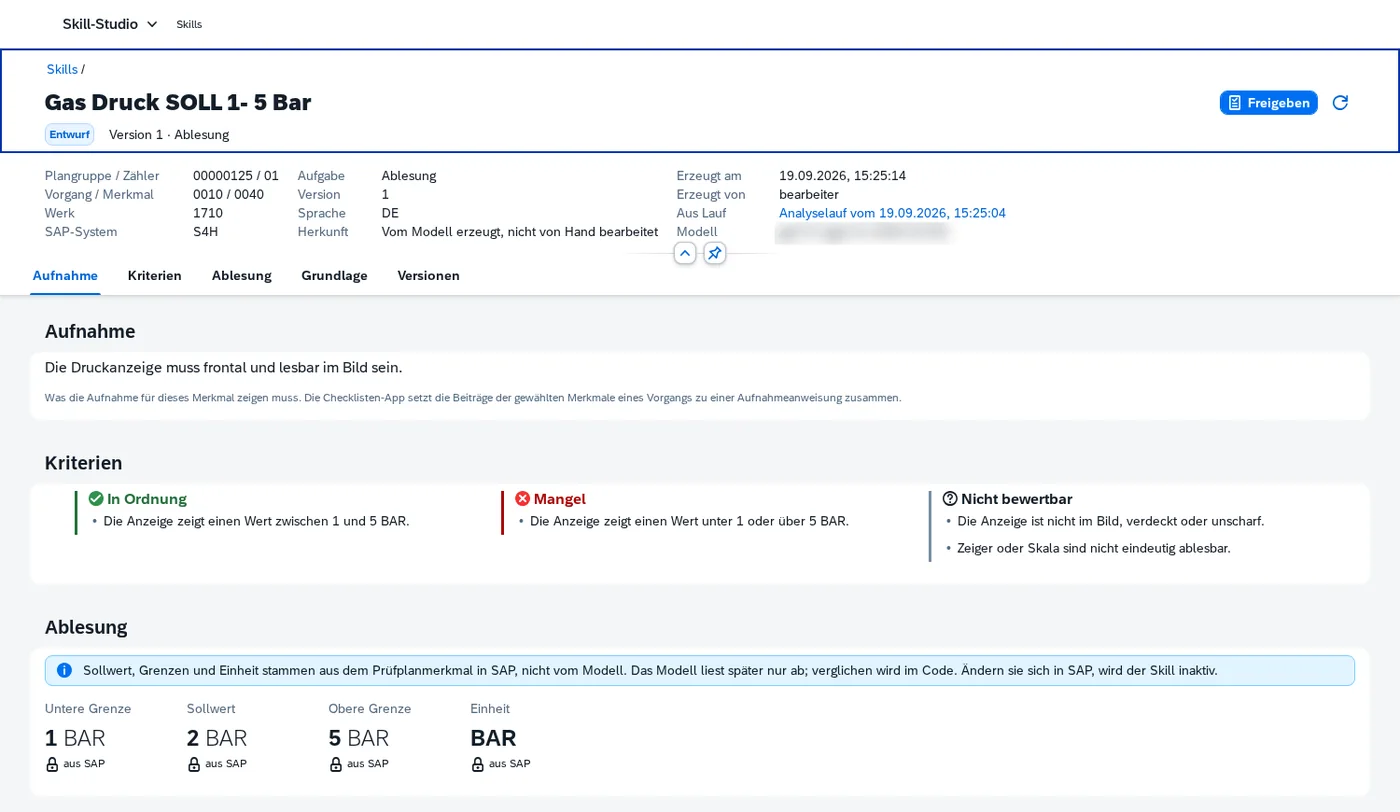Switch to the Kriterien tab
This screenshot has height=812, width=1400.
coord(155,275)
